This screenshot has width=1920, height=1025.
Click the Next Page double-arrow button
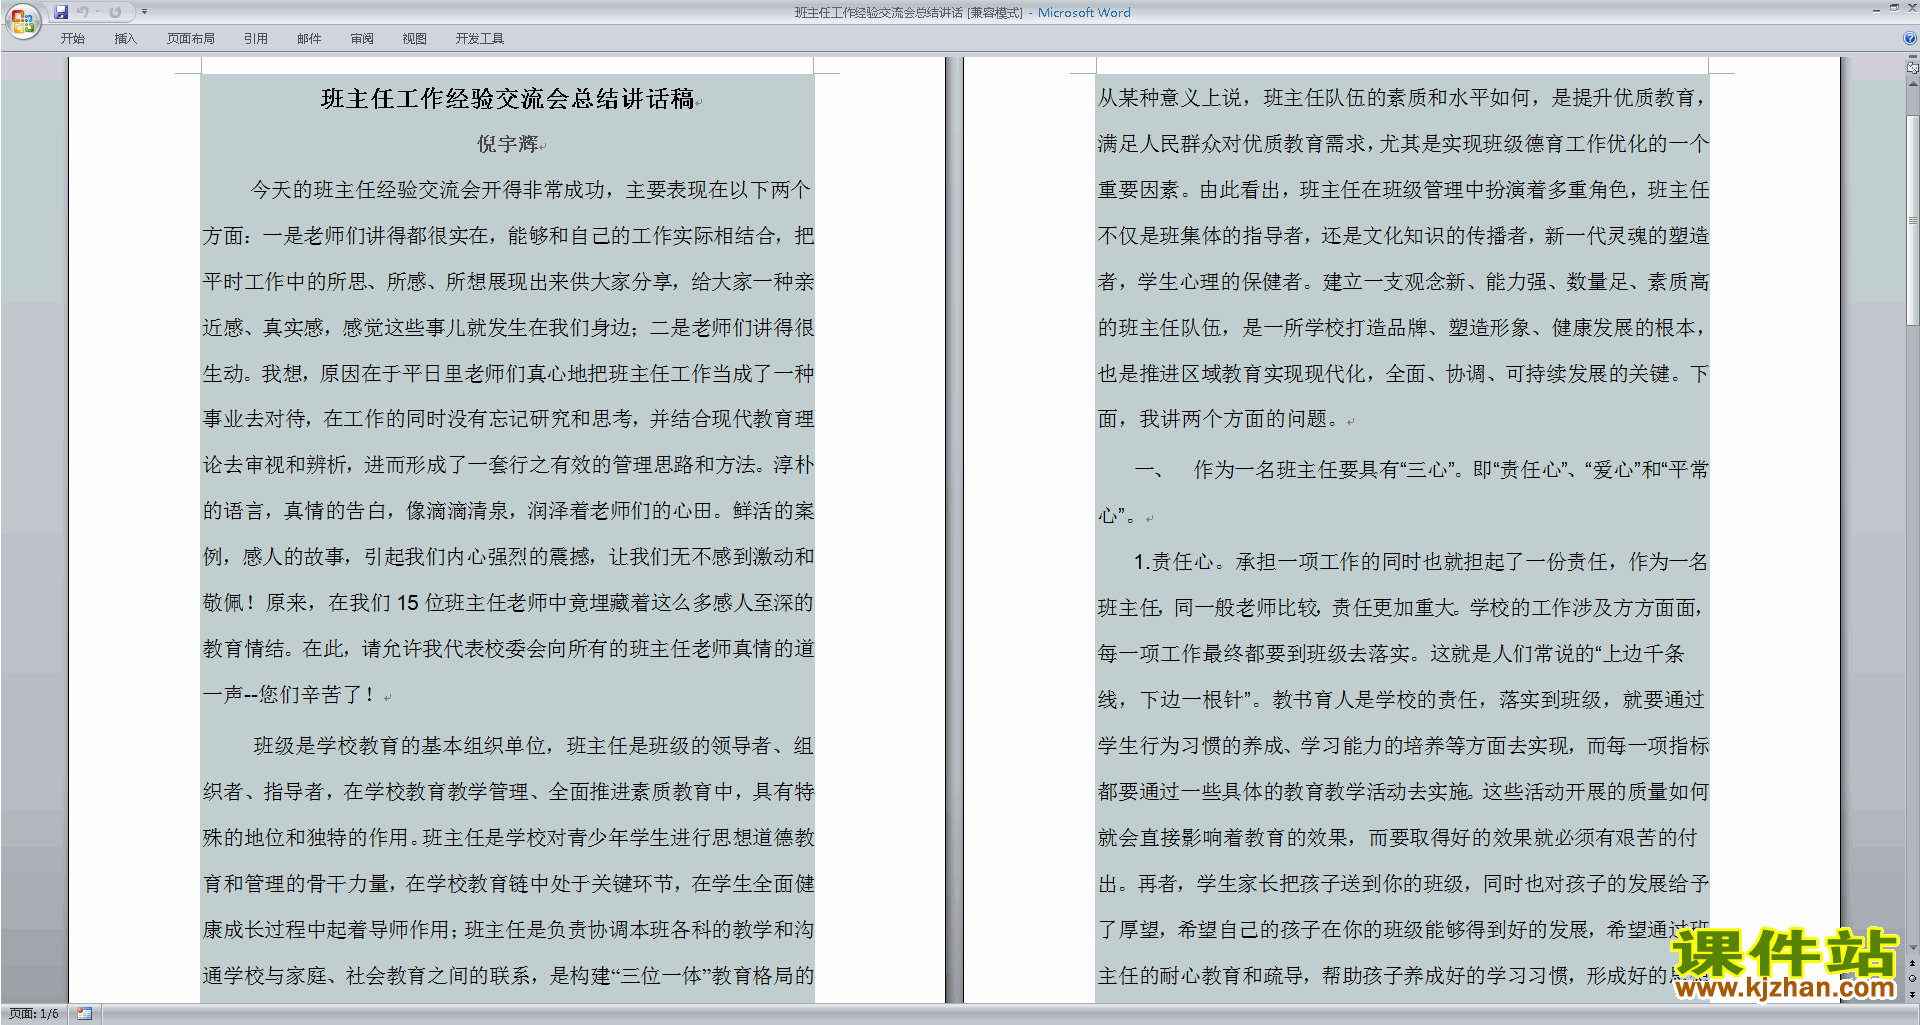1912,994
